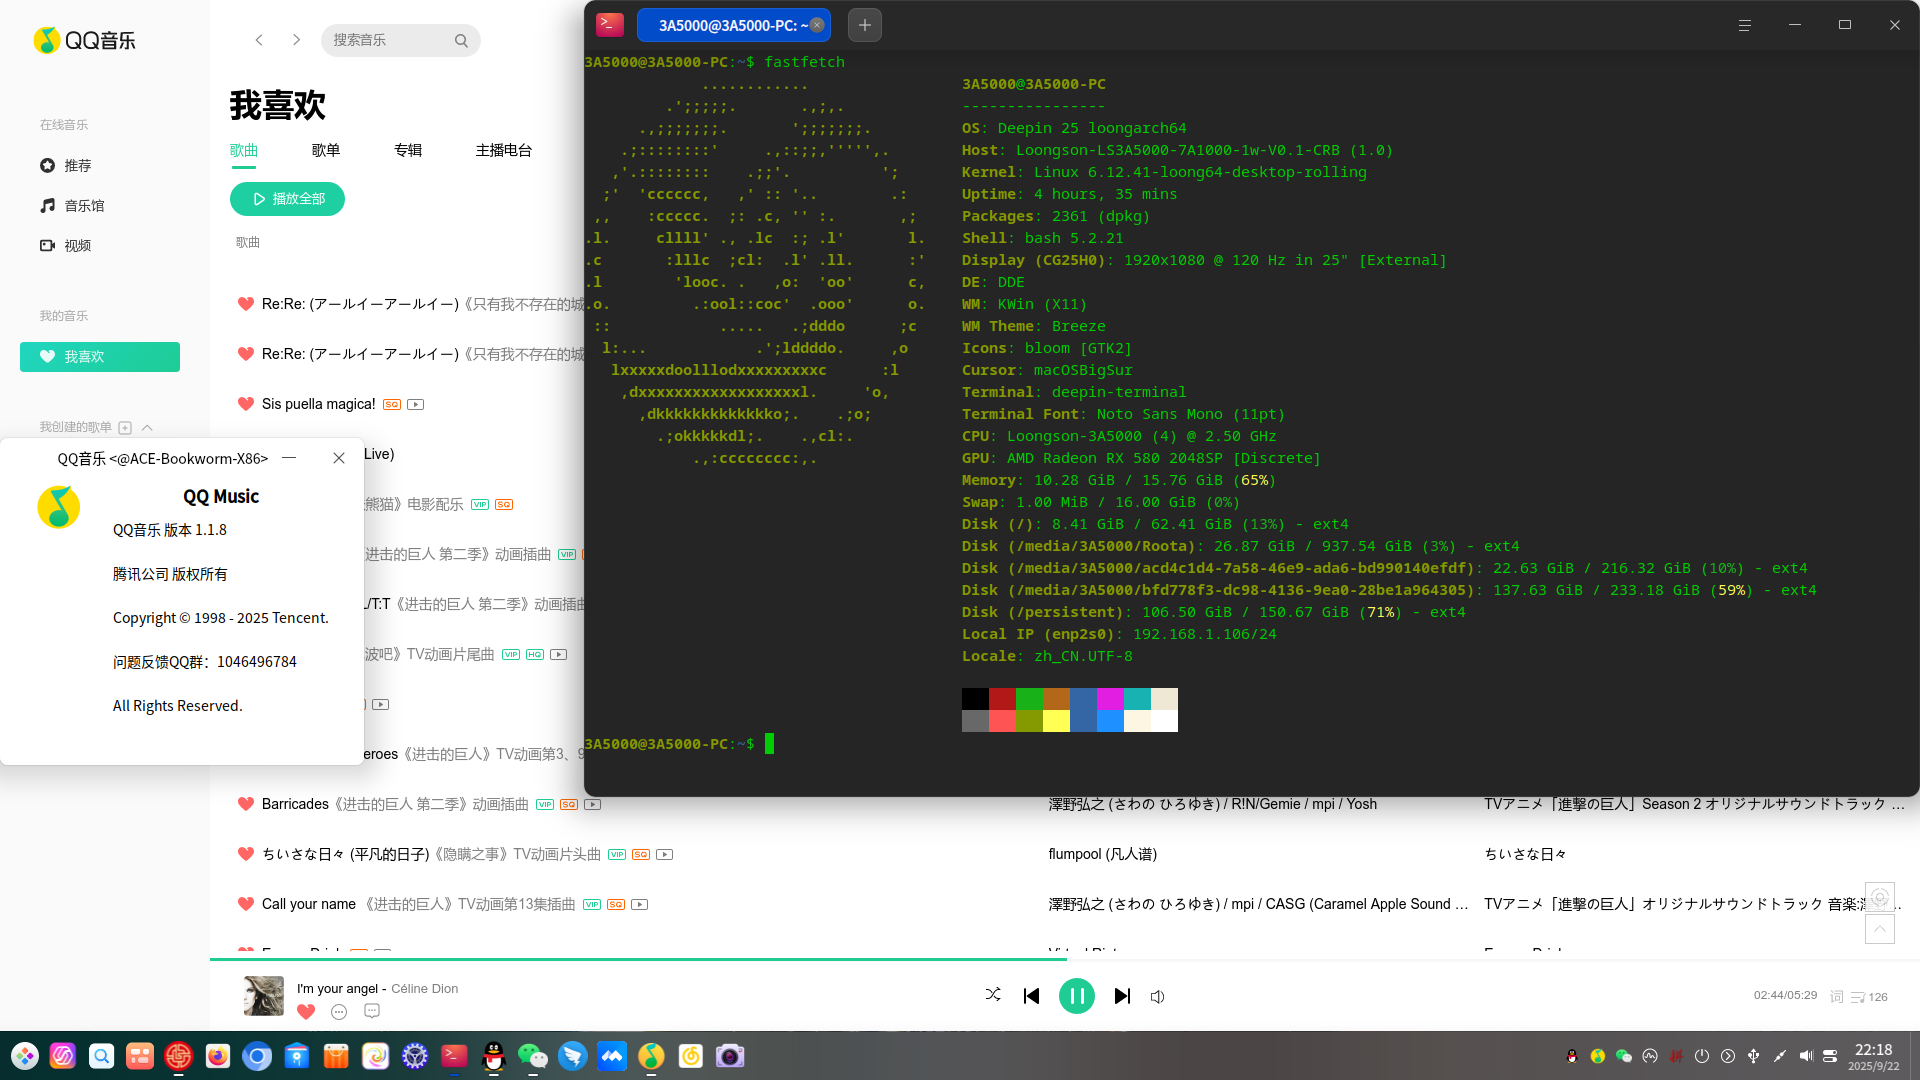Show lyrics with the 词 icon
Viewport: 1920px width, 1080px height.
[1836, 997]
